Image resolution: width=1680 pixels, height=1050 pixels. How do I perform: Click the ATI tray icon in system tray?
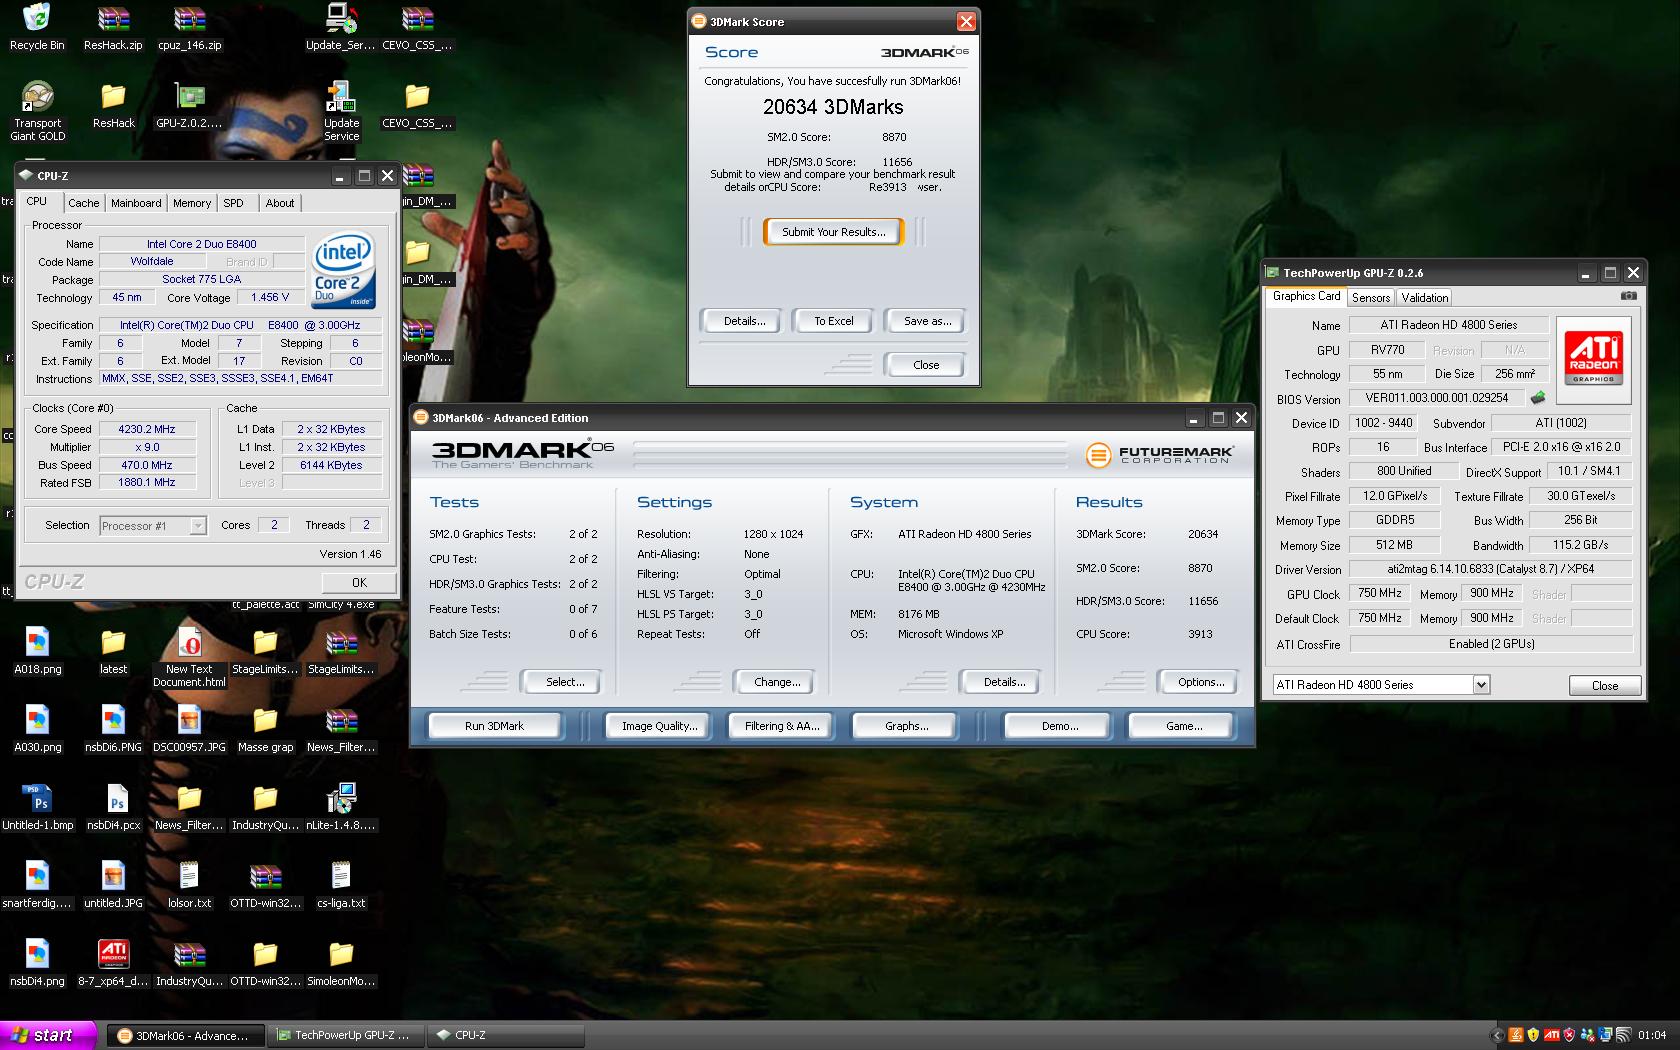1551,1035
